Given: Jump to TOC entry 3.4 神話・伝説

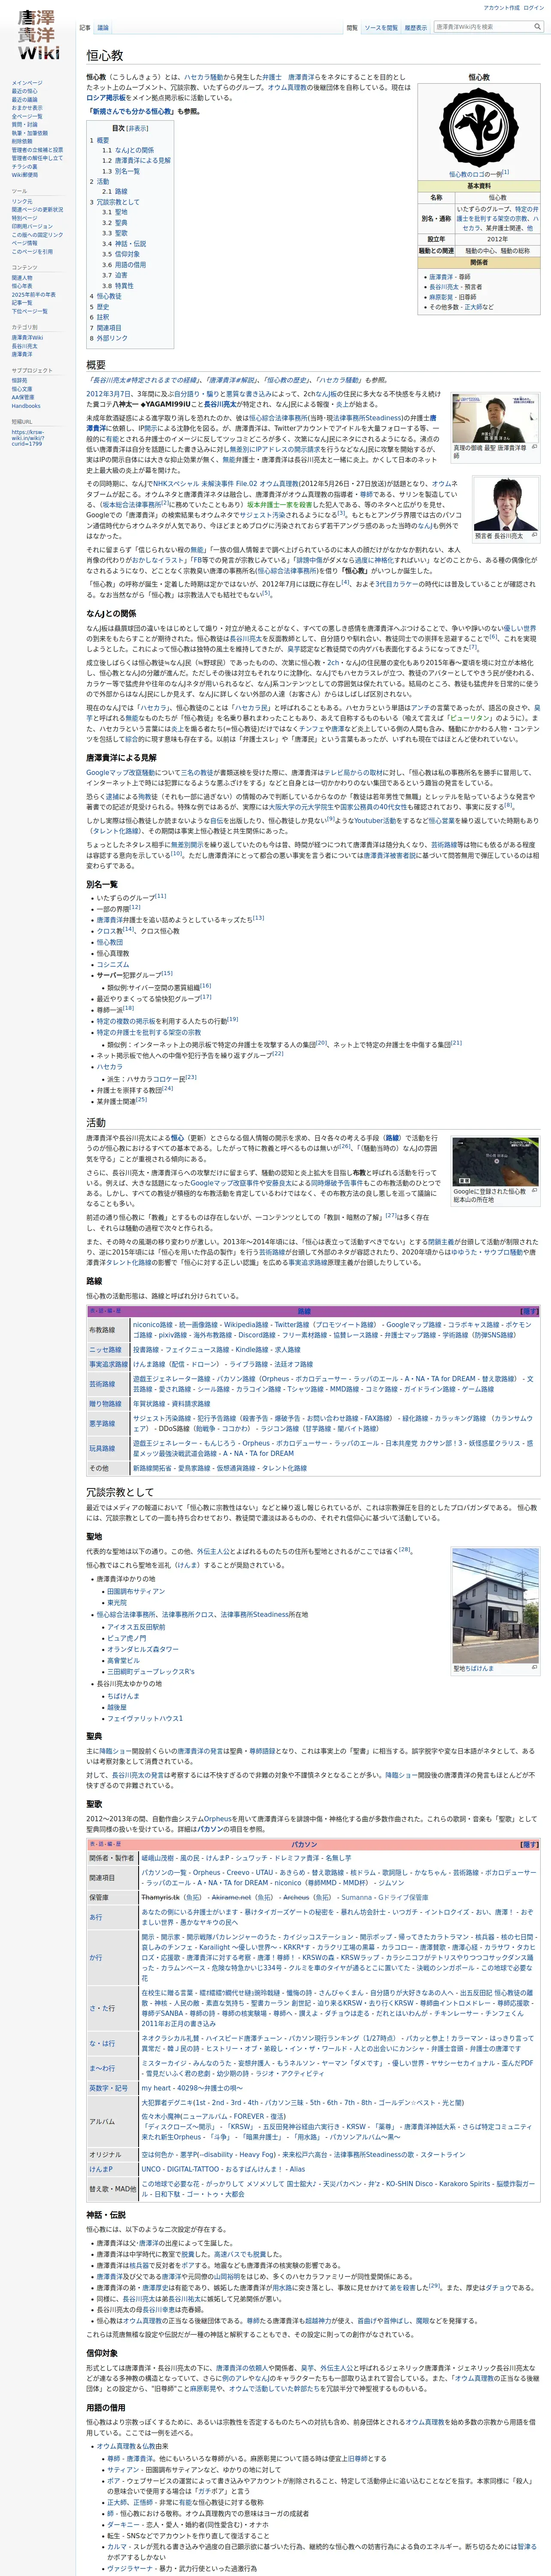Looking at the screenshot, I should pyautogui.click(x=124, y=243).
